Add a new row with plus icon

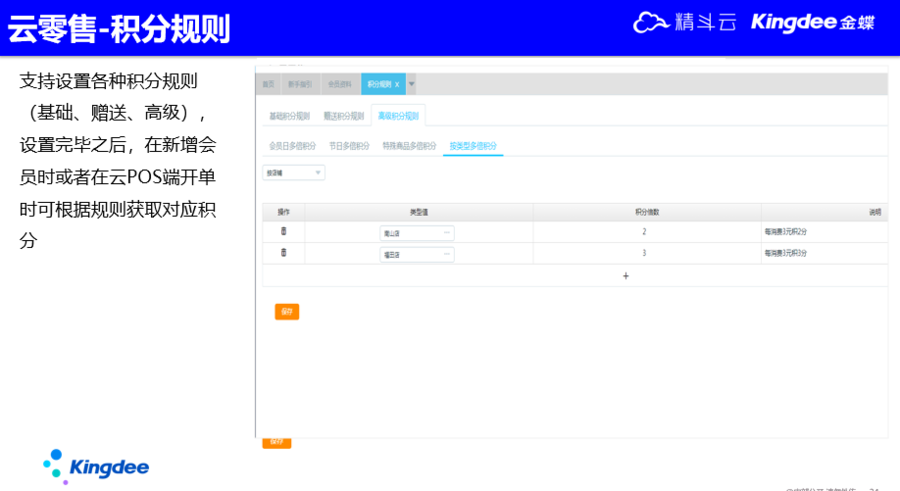tap(626, 275)
